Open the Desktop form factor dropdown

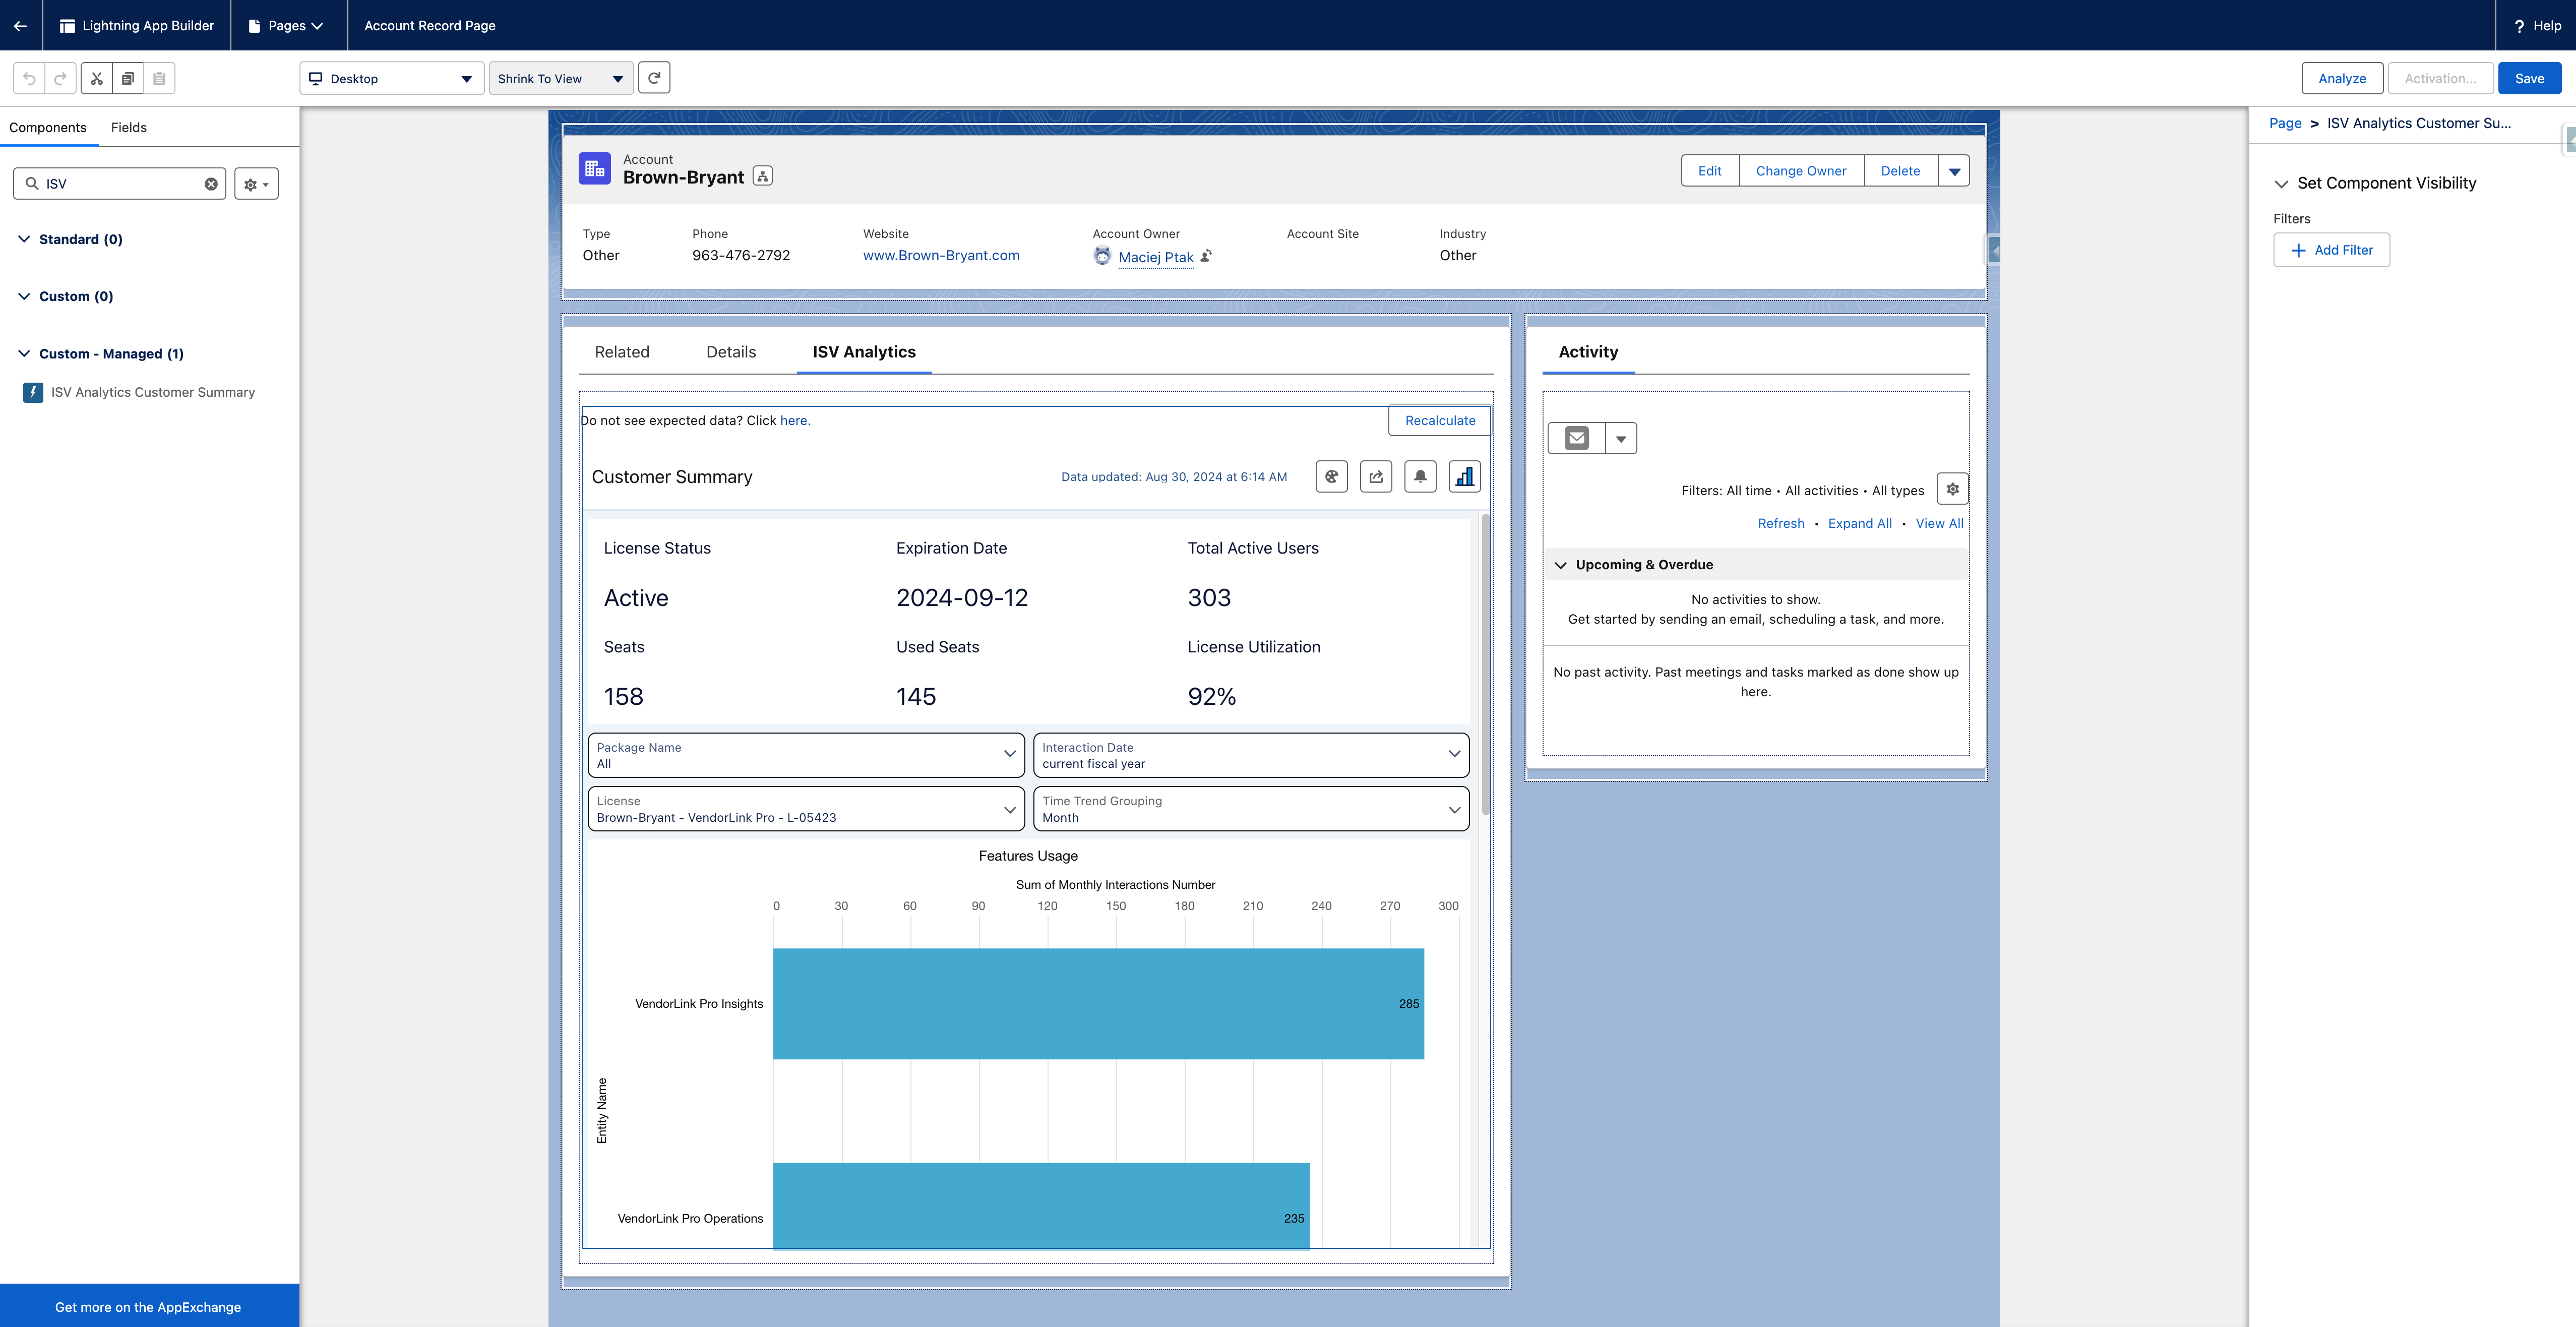[391, 78]
